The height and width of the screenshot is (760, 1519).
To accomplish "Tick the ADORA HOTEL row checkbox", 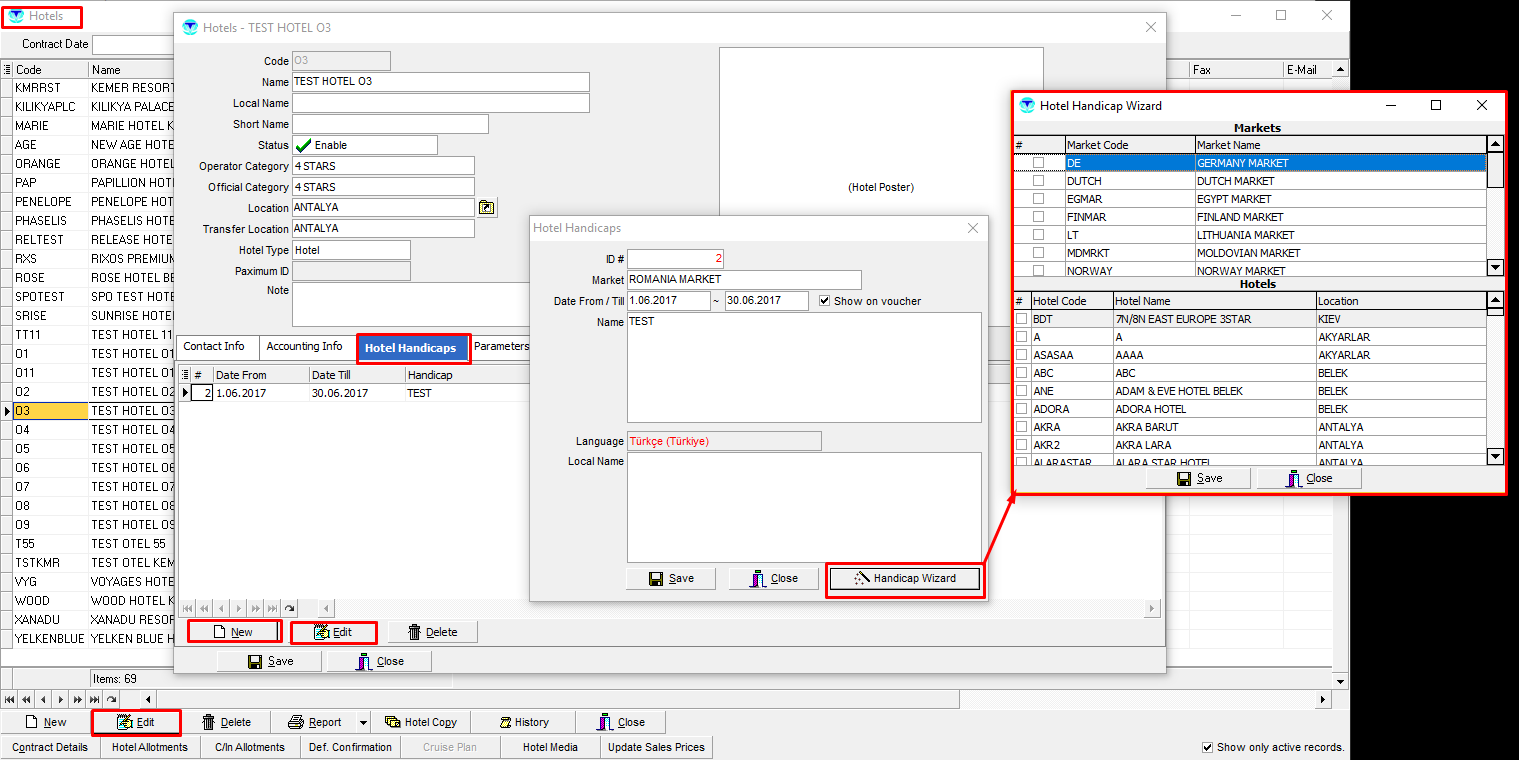I will tap(1021, 409).
